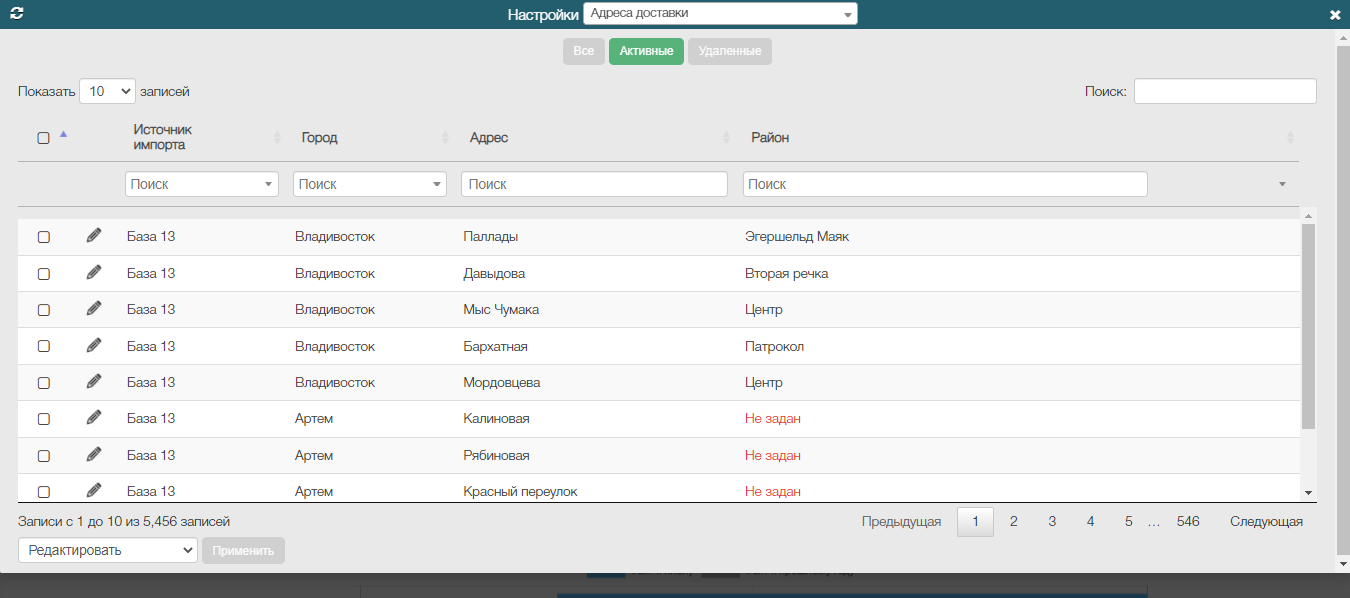Click the Применить button
The height and width of the screenshot is (598, 1350).
pyautogui.click(x=243, y=550)
